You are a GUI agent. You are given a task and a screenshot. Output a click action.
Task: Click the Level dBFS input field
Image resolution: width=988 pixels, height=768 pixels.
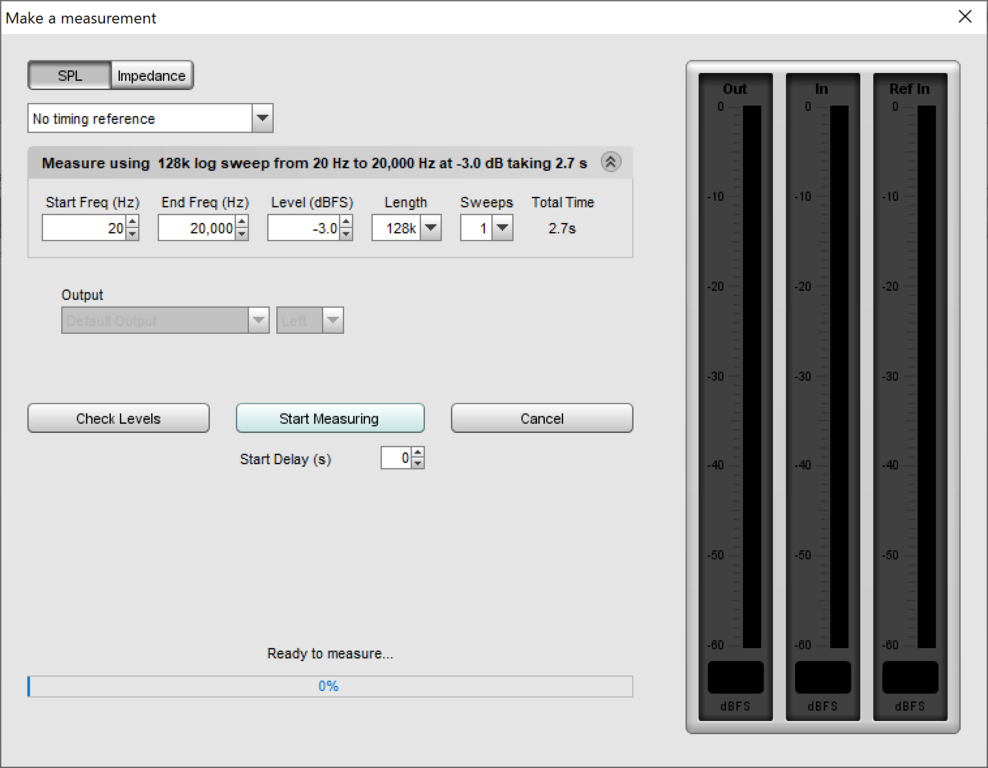304,228
